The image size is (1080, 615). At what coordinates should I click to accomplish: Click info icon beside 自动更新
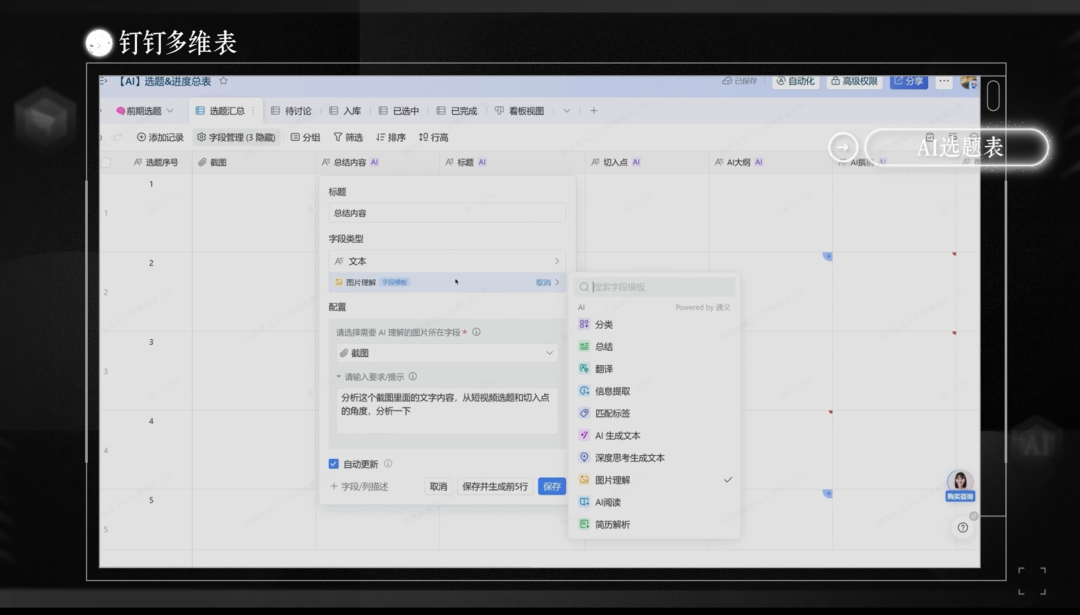coord(388,463)
